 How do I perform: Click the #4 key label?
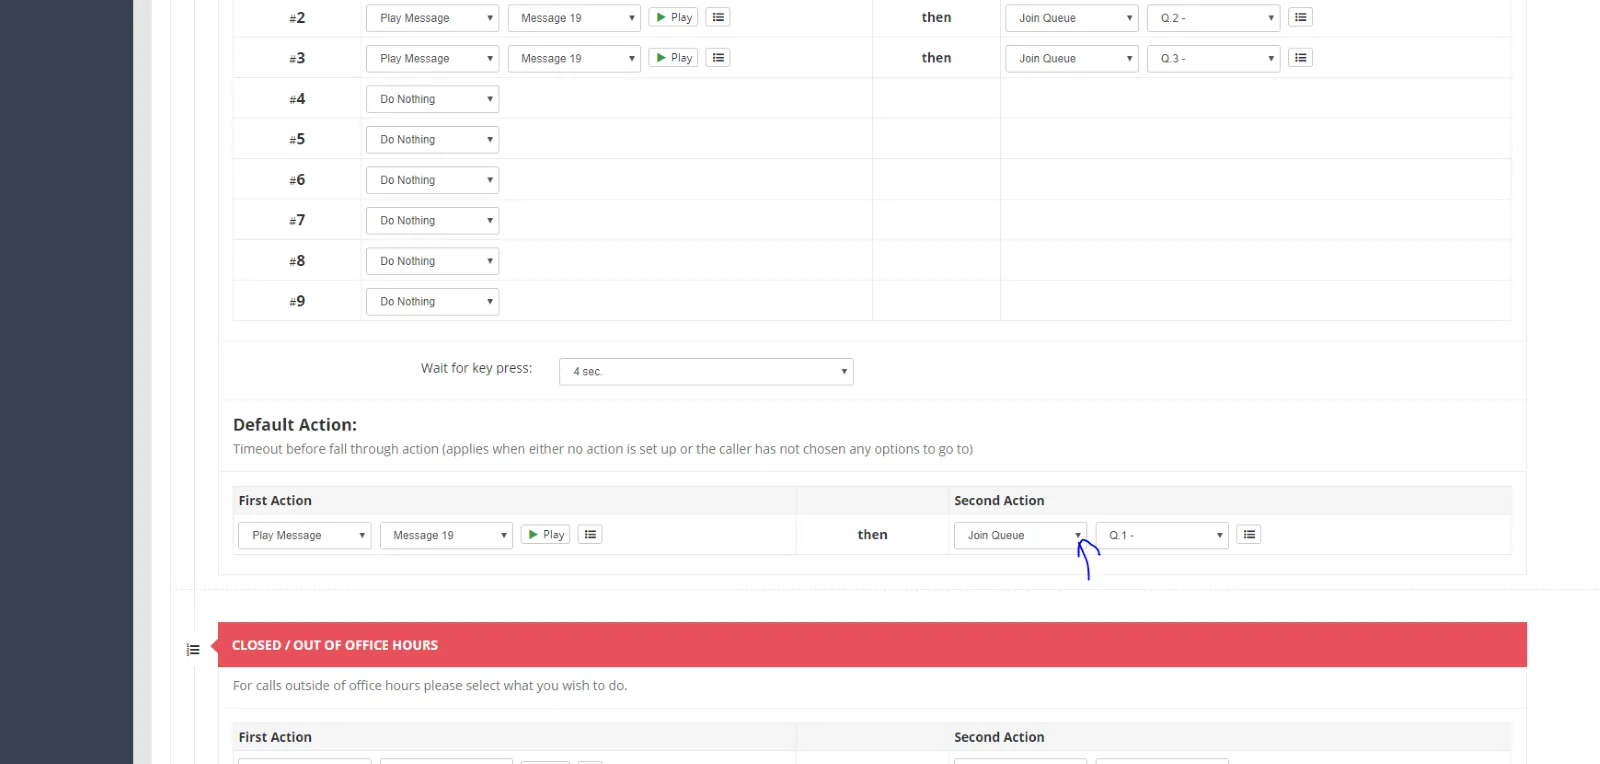click(x=297, y=99)
